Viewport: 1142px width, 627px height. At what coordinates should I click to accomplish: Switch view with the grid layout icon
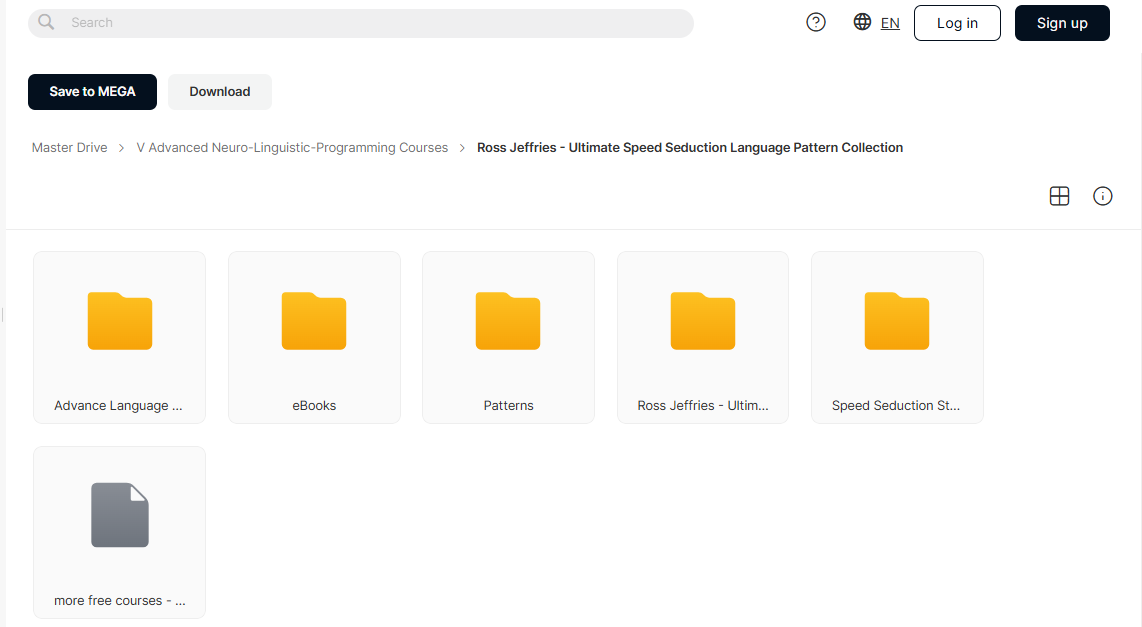[1059, 196]
